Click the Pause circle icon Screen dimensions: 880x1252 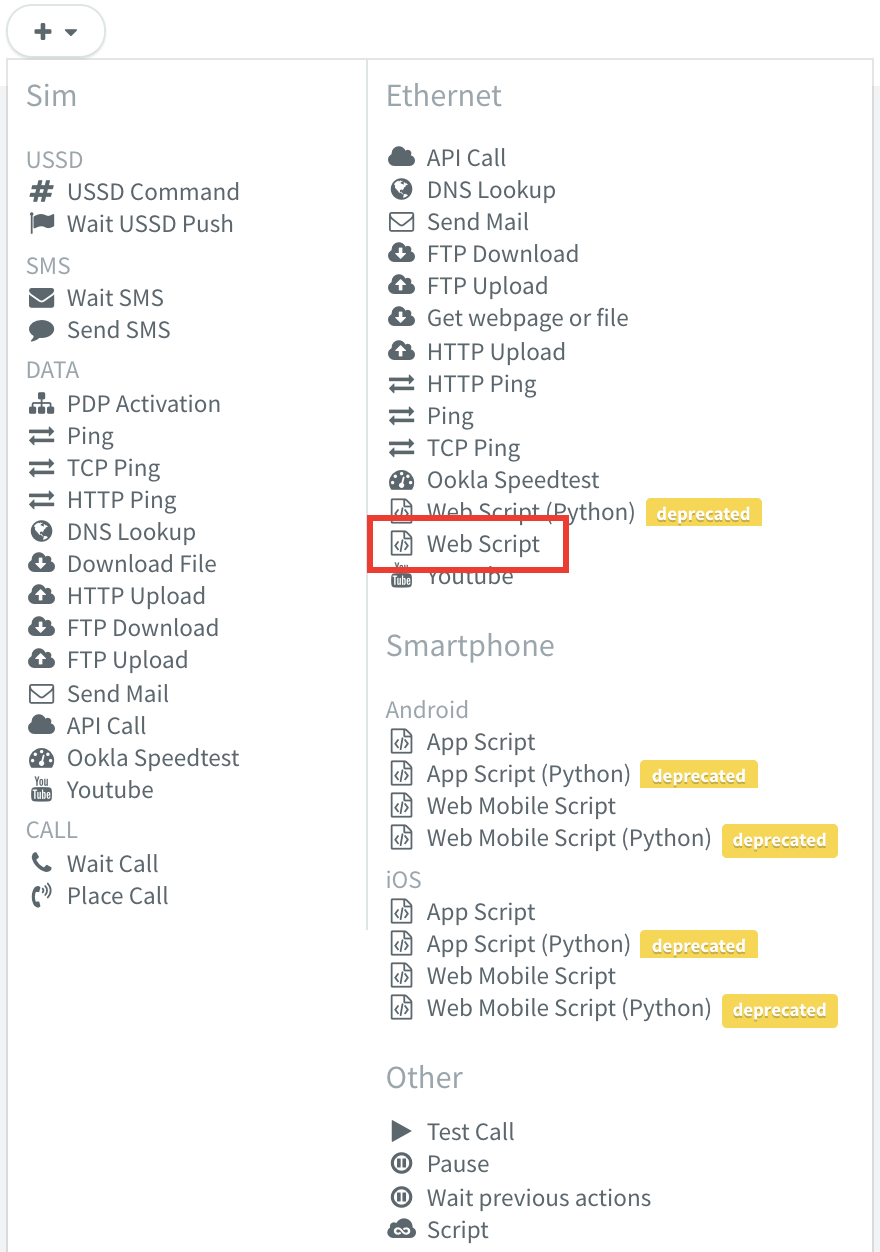tap(401, 1164)
